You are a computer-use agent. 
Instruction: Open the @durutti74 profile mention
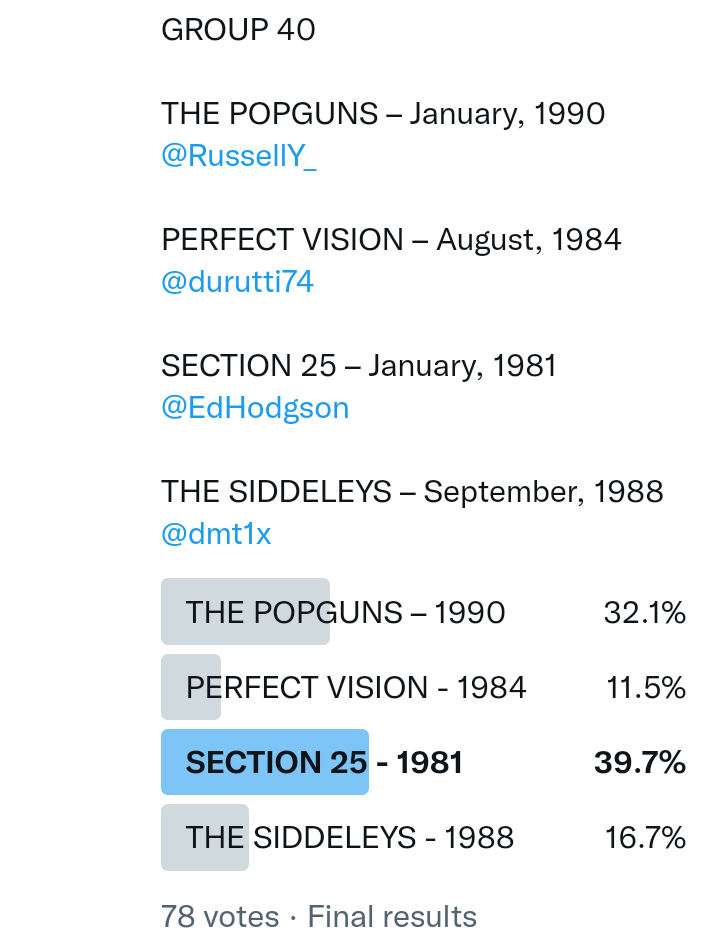coord(237,282)
